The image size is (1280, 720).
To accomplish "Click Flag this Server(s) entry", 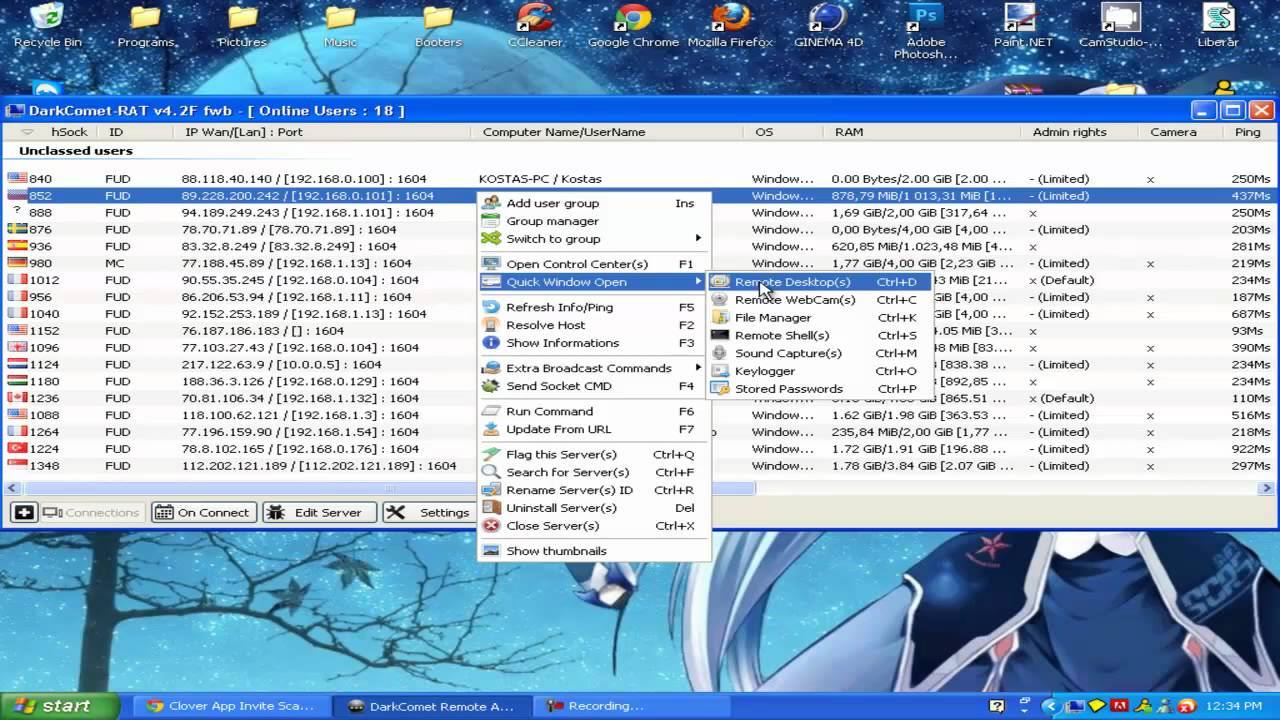I will click(x=592, y=454).
